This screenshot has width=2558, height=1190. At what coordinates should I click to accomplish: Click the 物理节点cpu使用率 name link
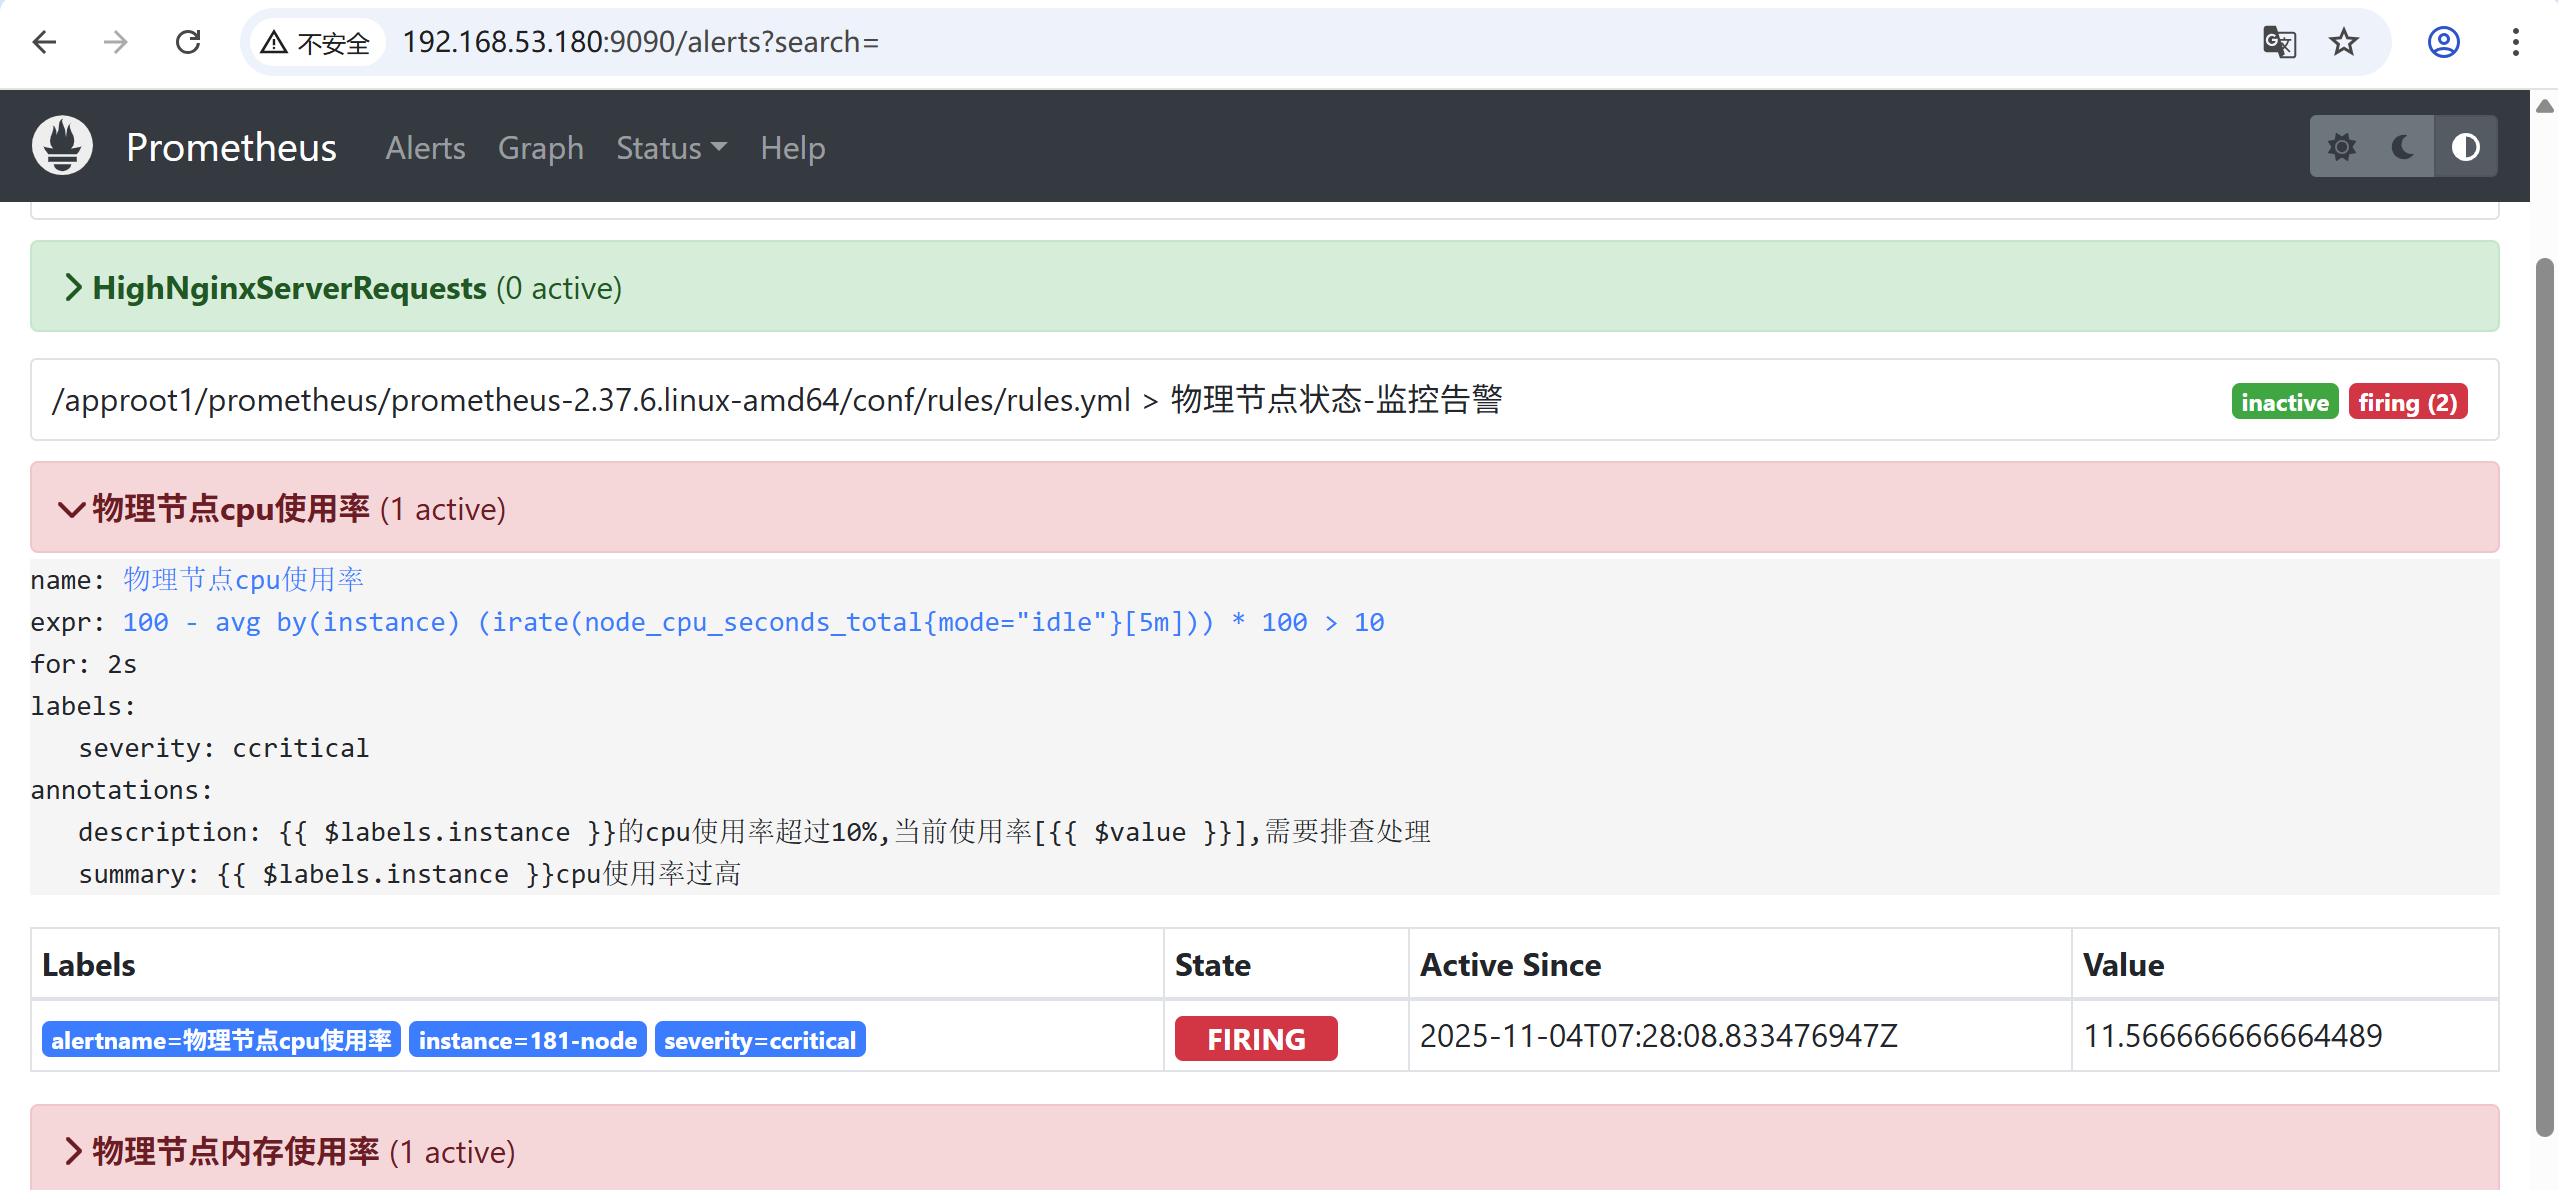coord(243,580)
